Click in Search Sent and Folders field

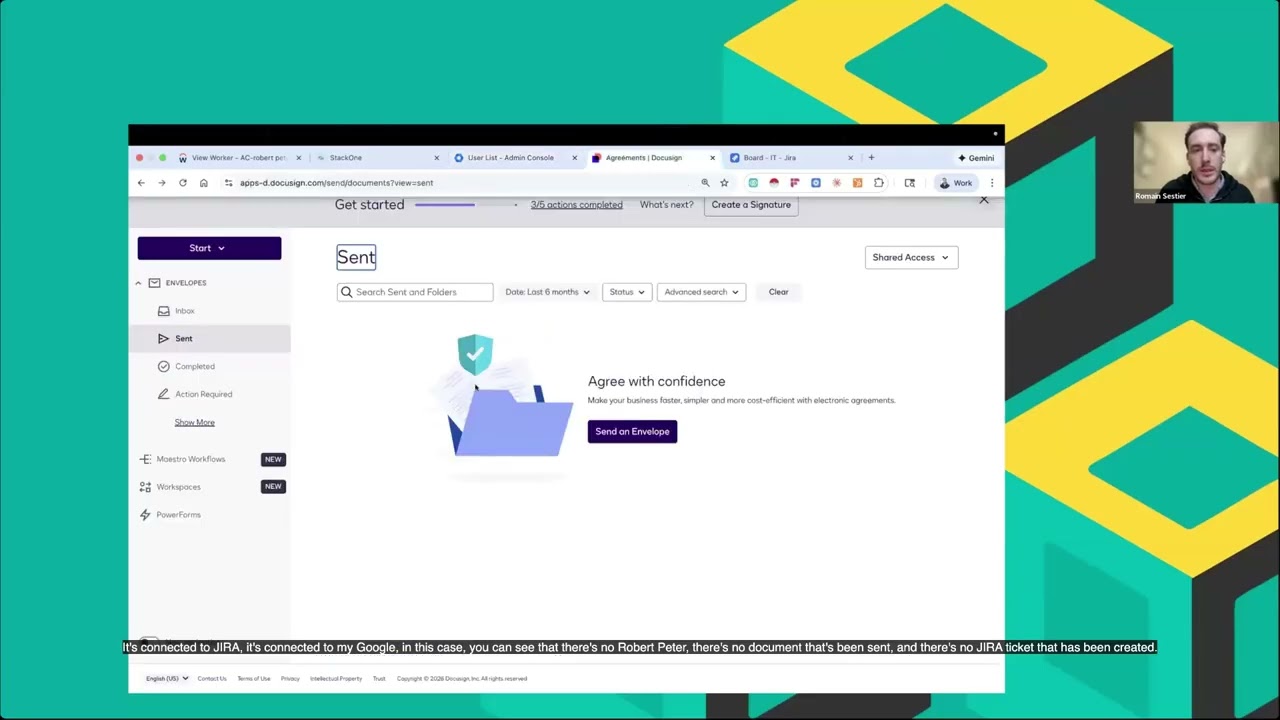(415, 292)
